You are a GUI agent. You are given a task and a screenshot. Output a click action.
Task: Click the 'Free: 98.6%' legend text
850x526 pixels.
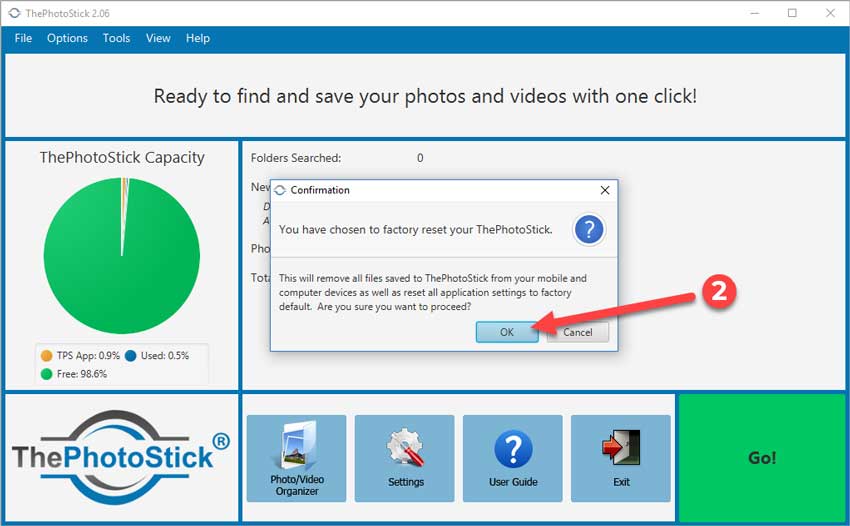[x=82, y=374]
